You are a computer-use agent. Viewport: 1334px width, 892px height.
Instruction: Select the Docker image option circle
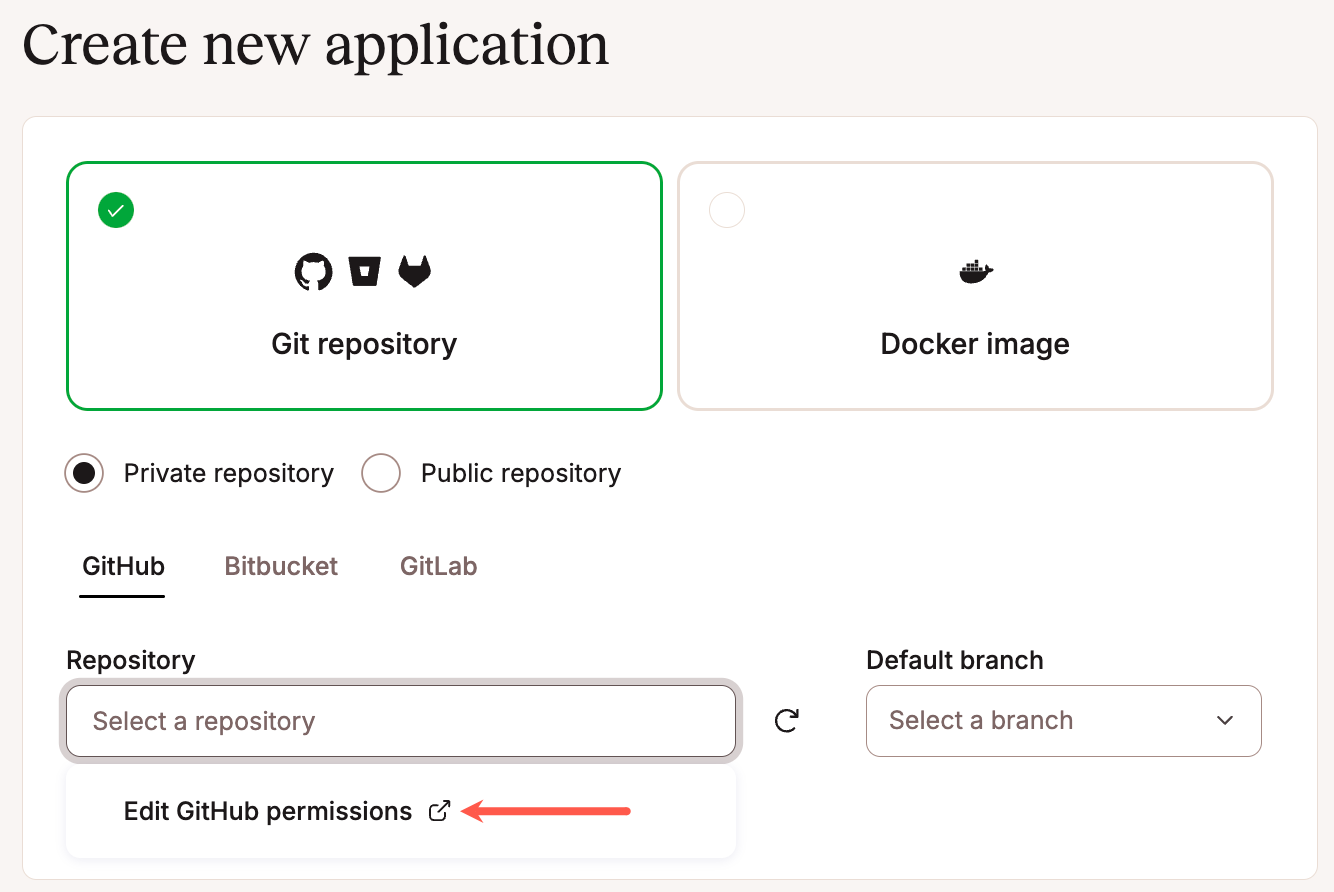727,210
